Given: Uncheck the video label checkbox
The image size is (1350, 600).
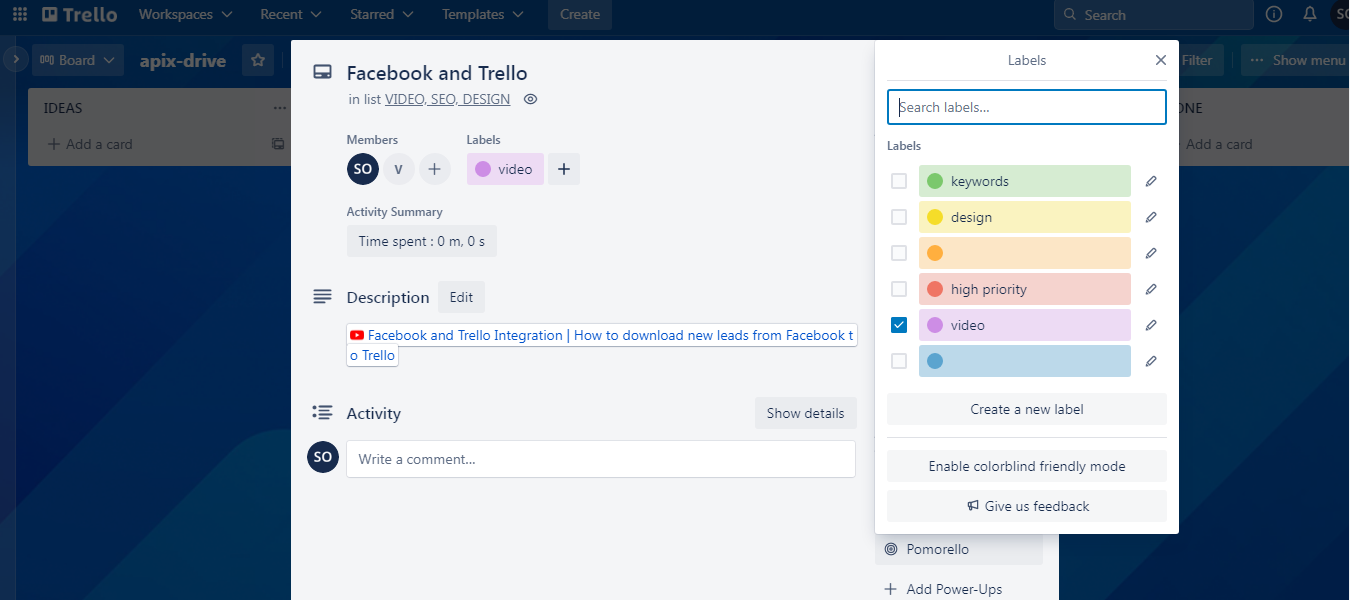Looking at the screenshot, I should (898, 324).
